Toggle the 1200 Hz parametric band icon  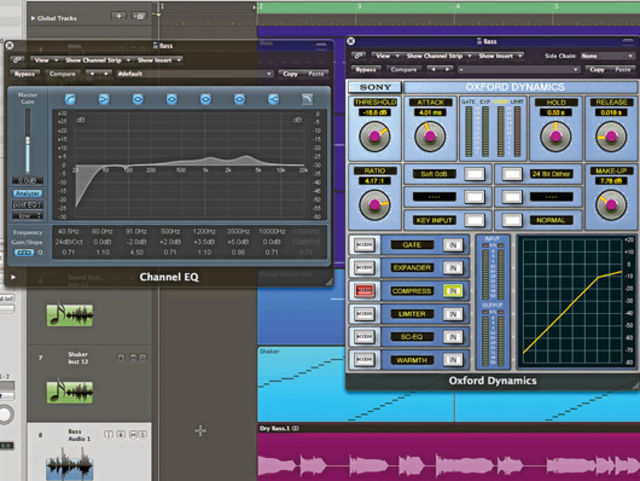click(x=205, y=99)
